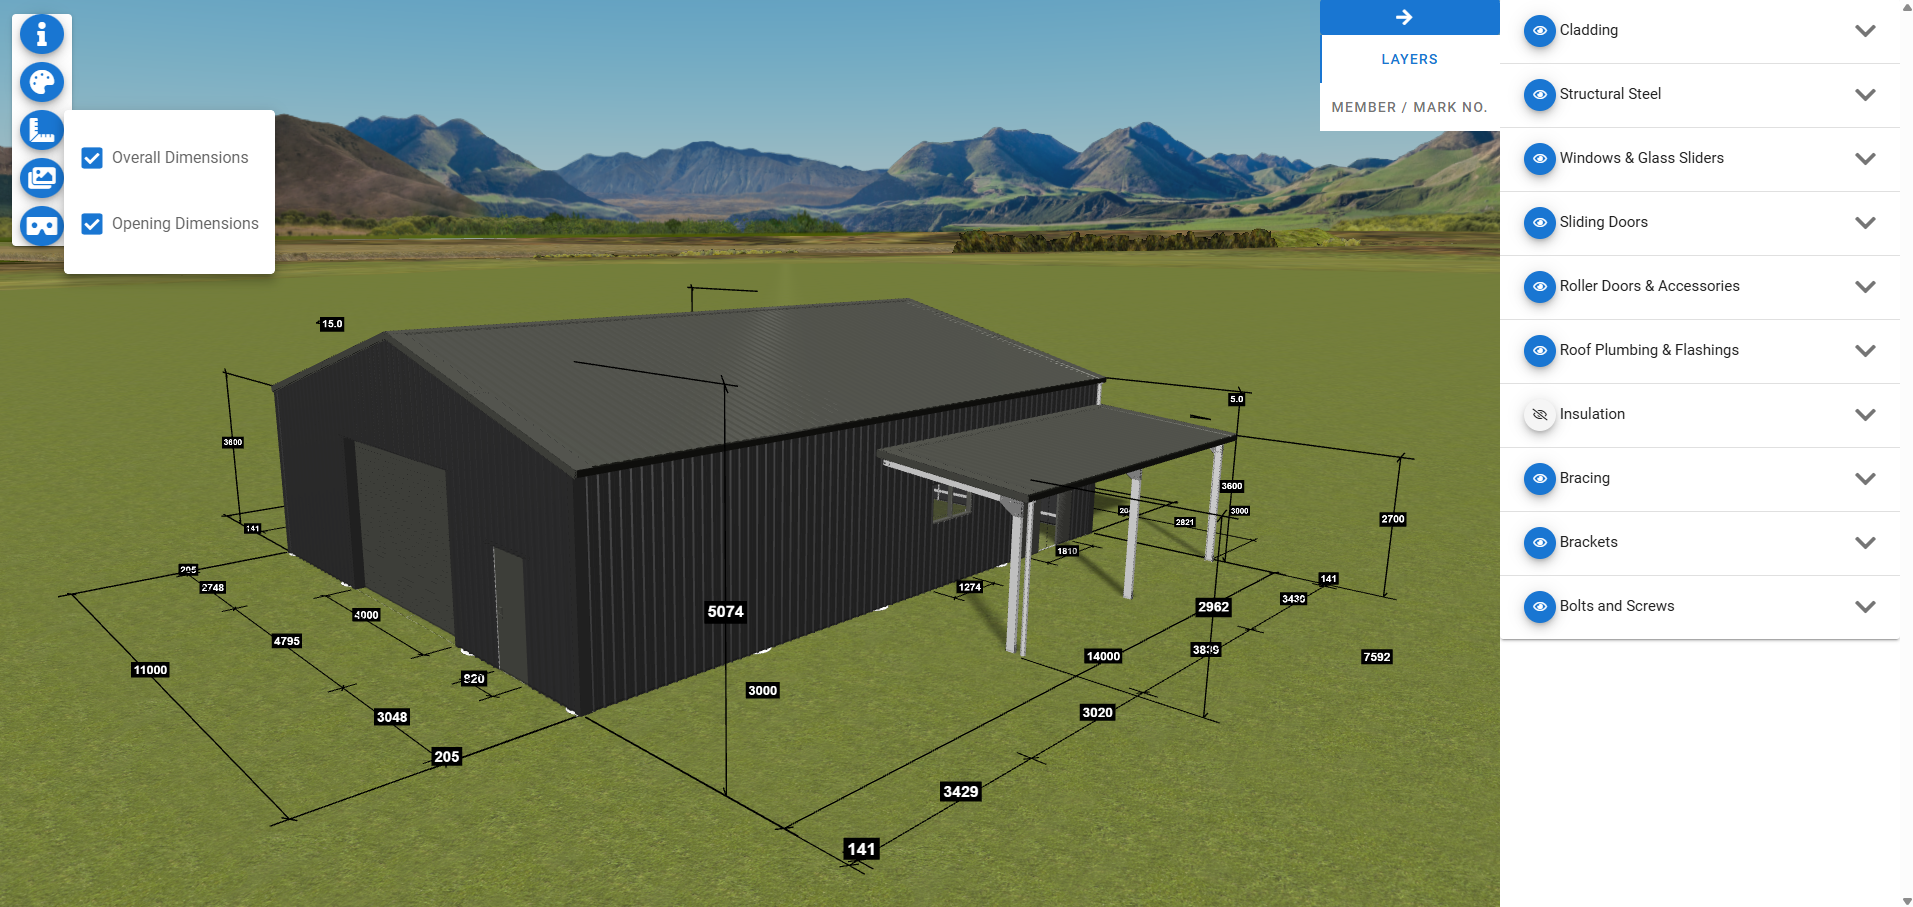Hide the Structural Steel layer
Screen dimensions: 1913x907
pyautogui.click(x=1539, y=95)
